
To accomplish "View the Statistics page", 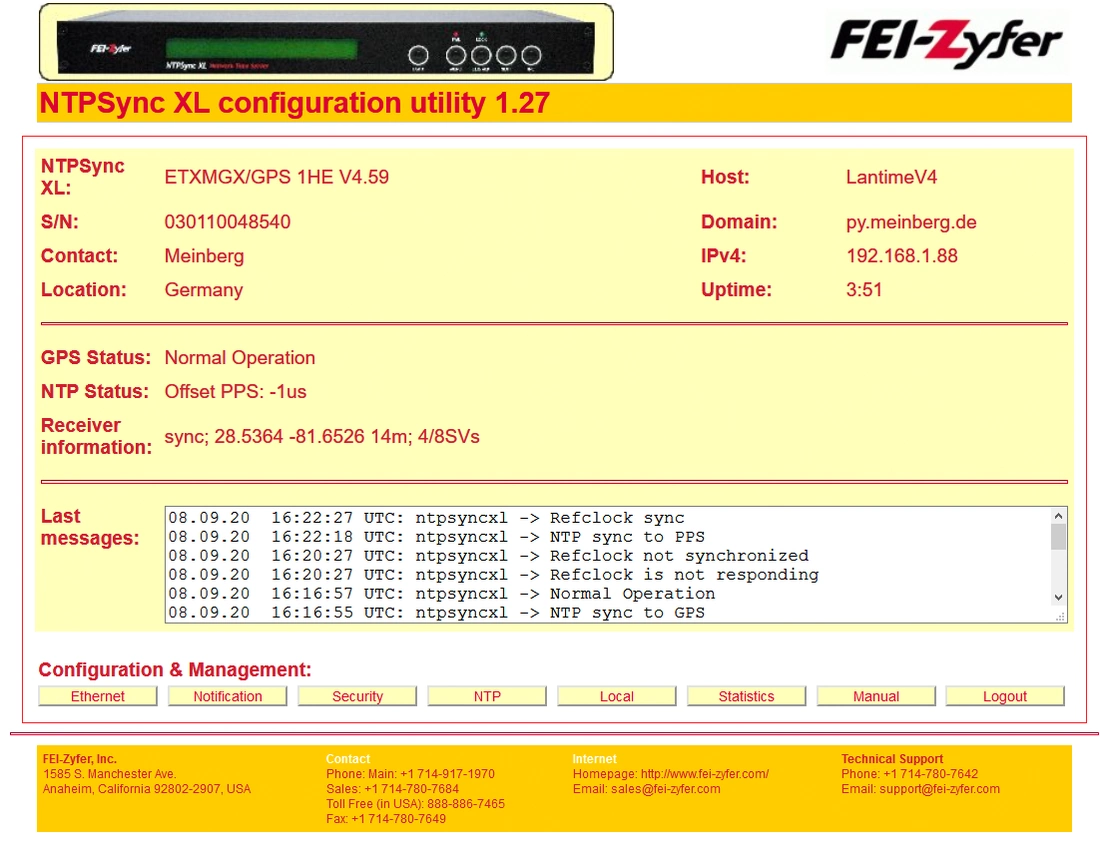I will (746, 696).
